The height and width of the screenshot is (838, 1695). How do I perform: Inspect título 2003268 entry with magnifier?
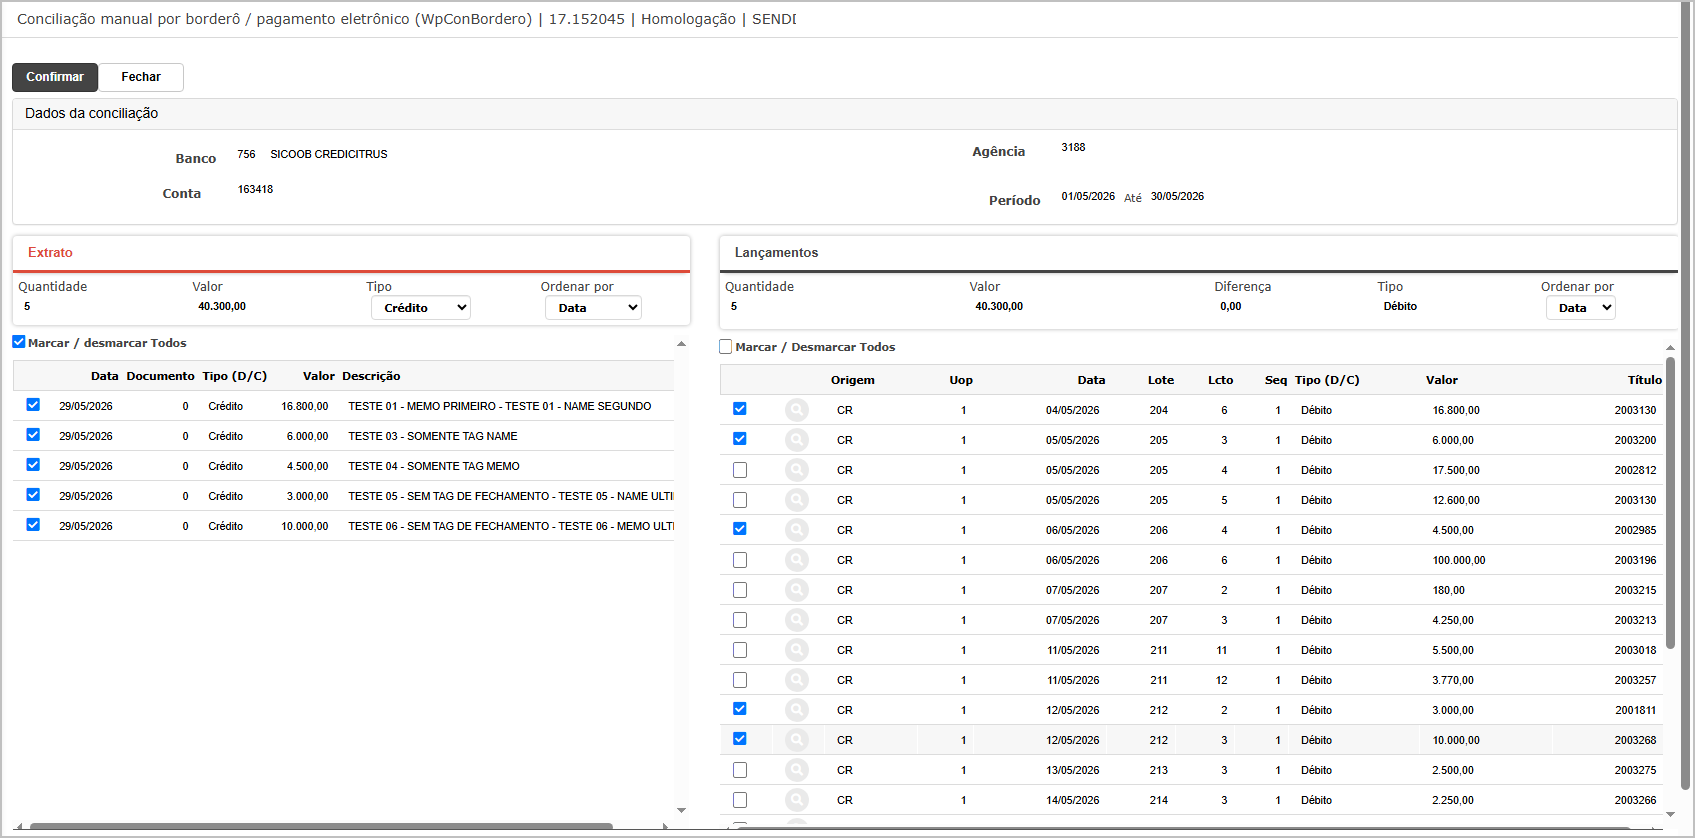796,740
